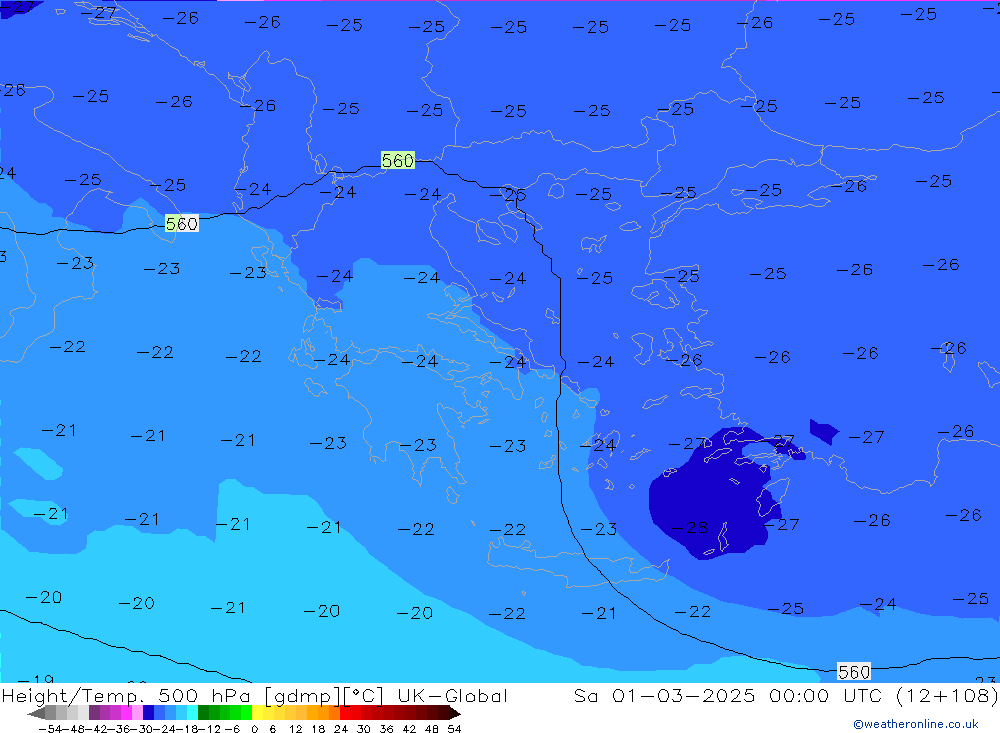
Task: Click the '-54' label on the color scale
Action: coord(51,729)
